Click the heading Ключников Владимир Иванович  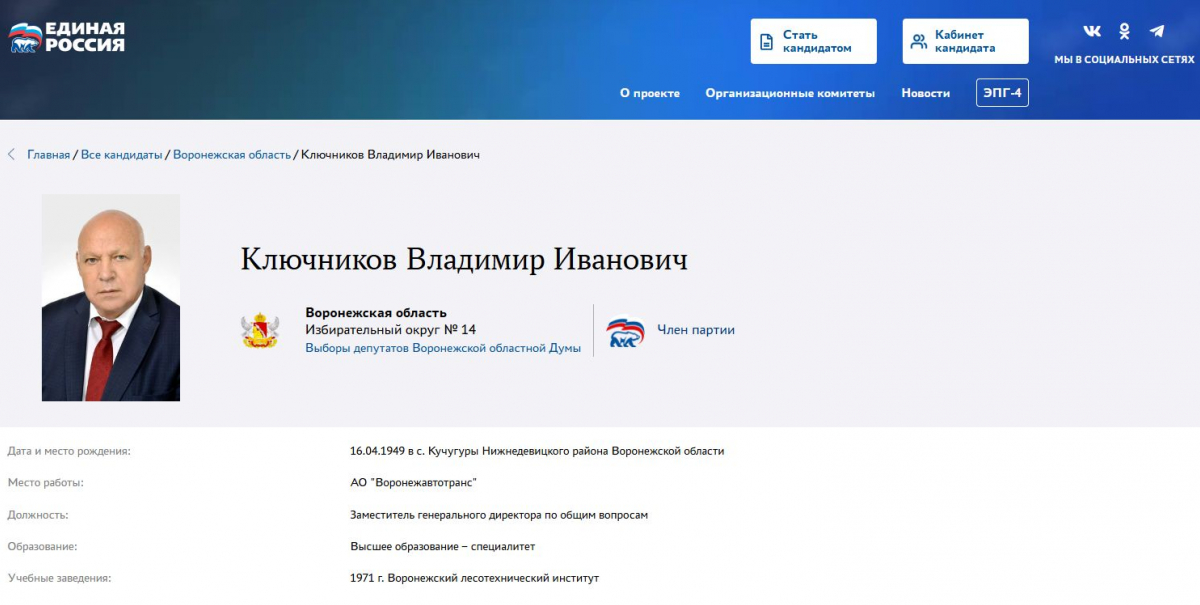[464, 260]
